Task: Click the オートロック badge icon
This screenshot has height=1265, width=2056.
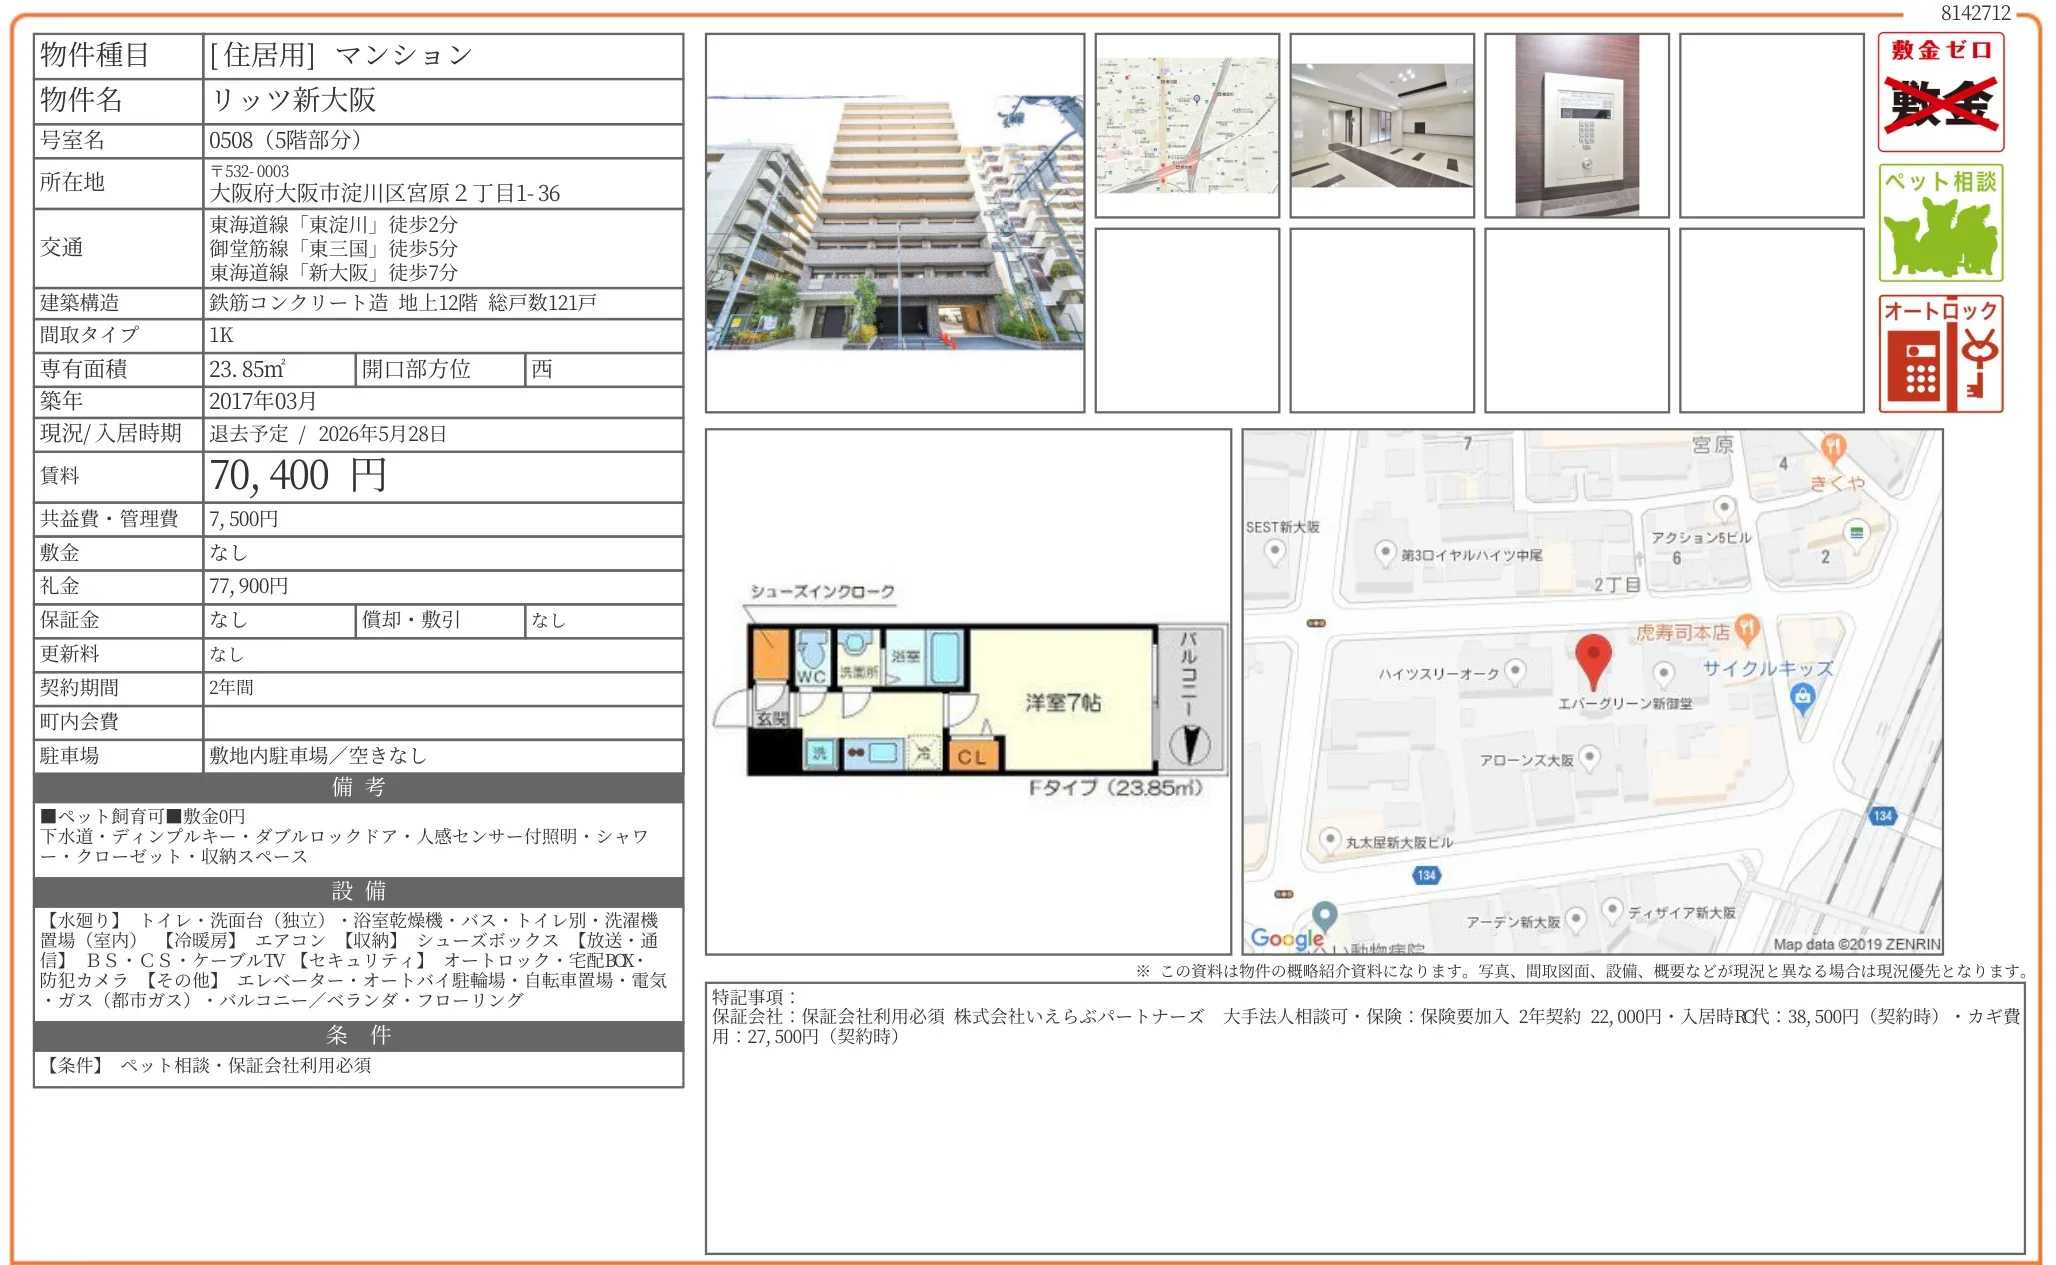Action: [1940, 354]
